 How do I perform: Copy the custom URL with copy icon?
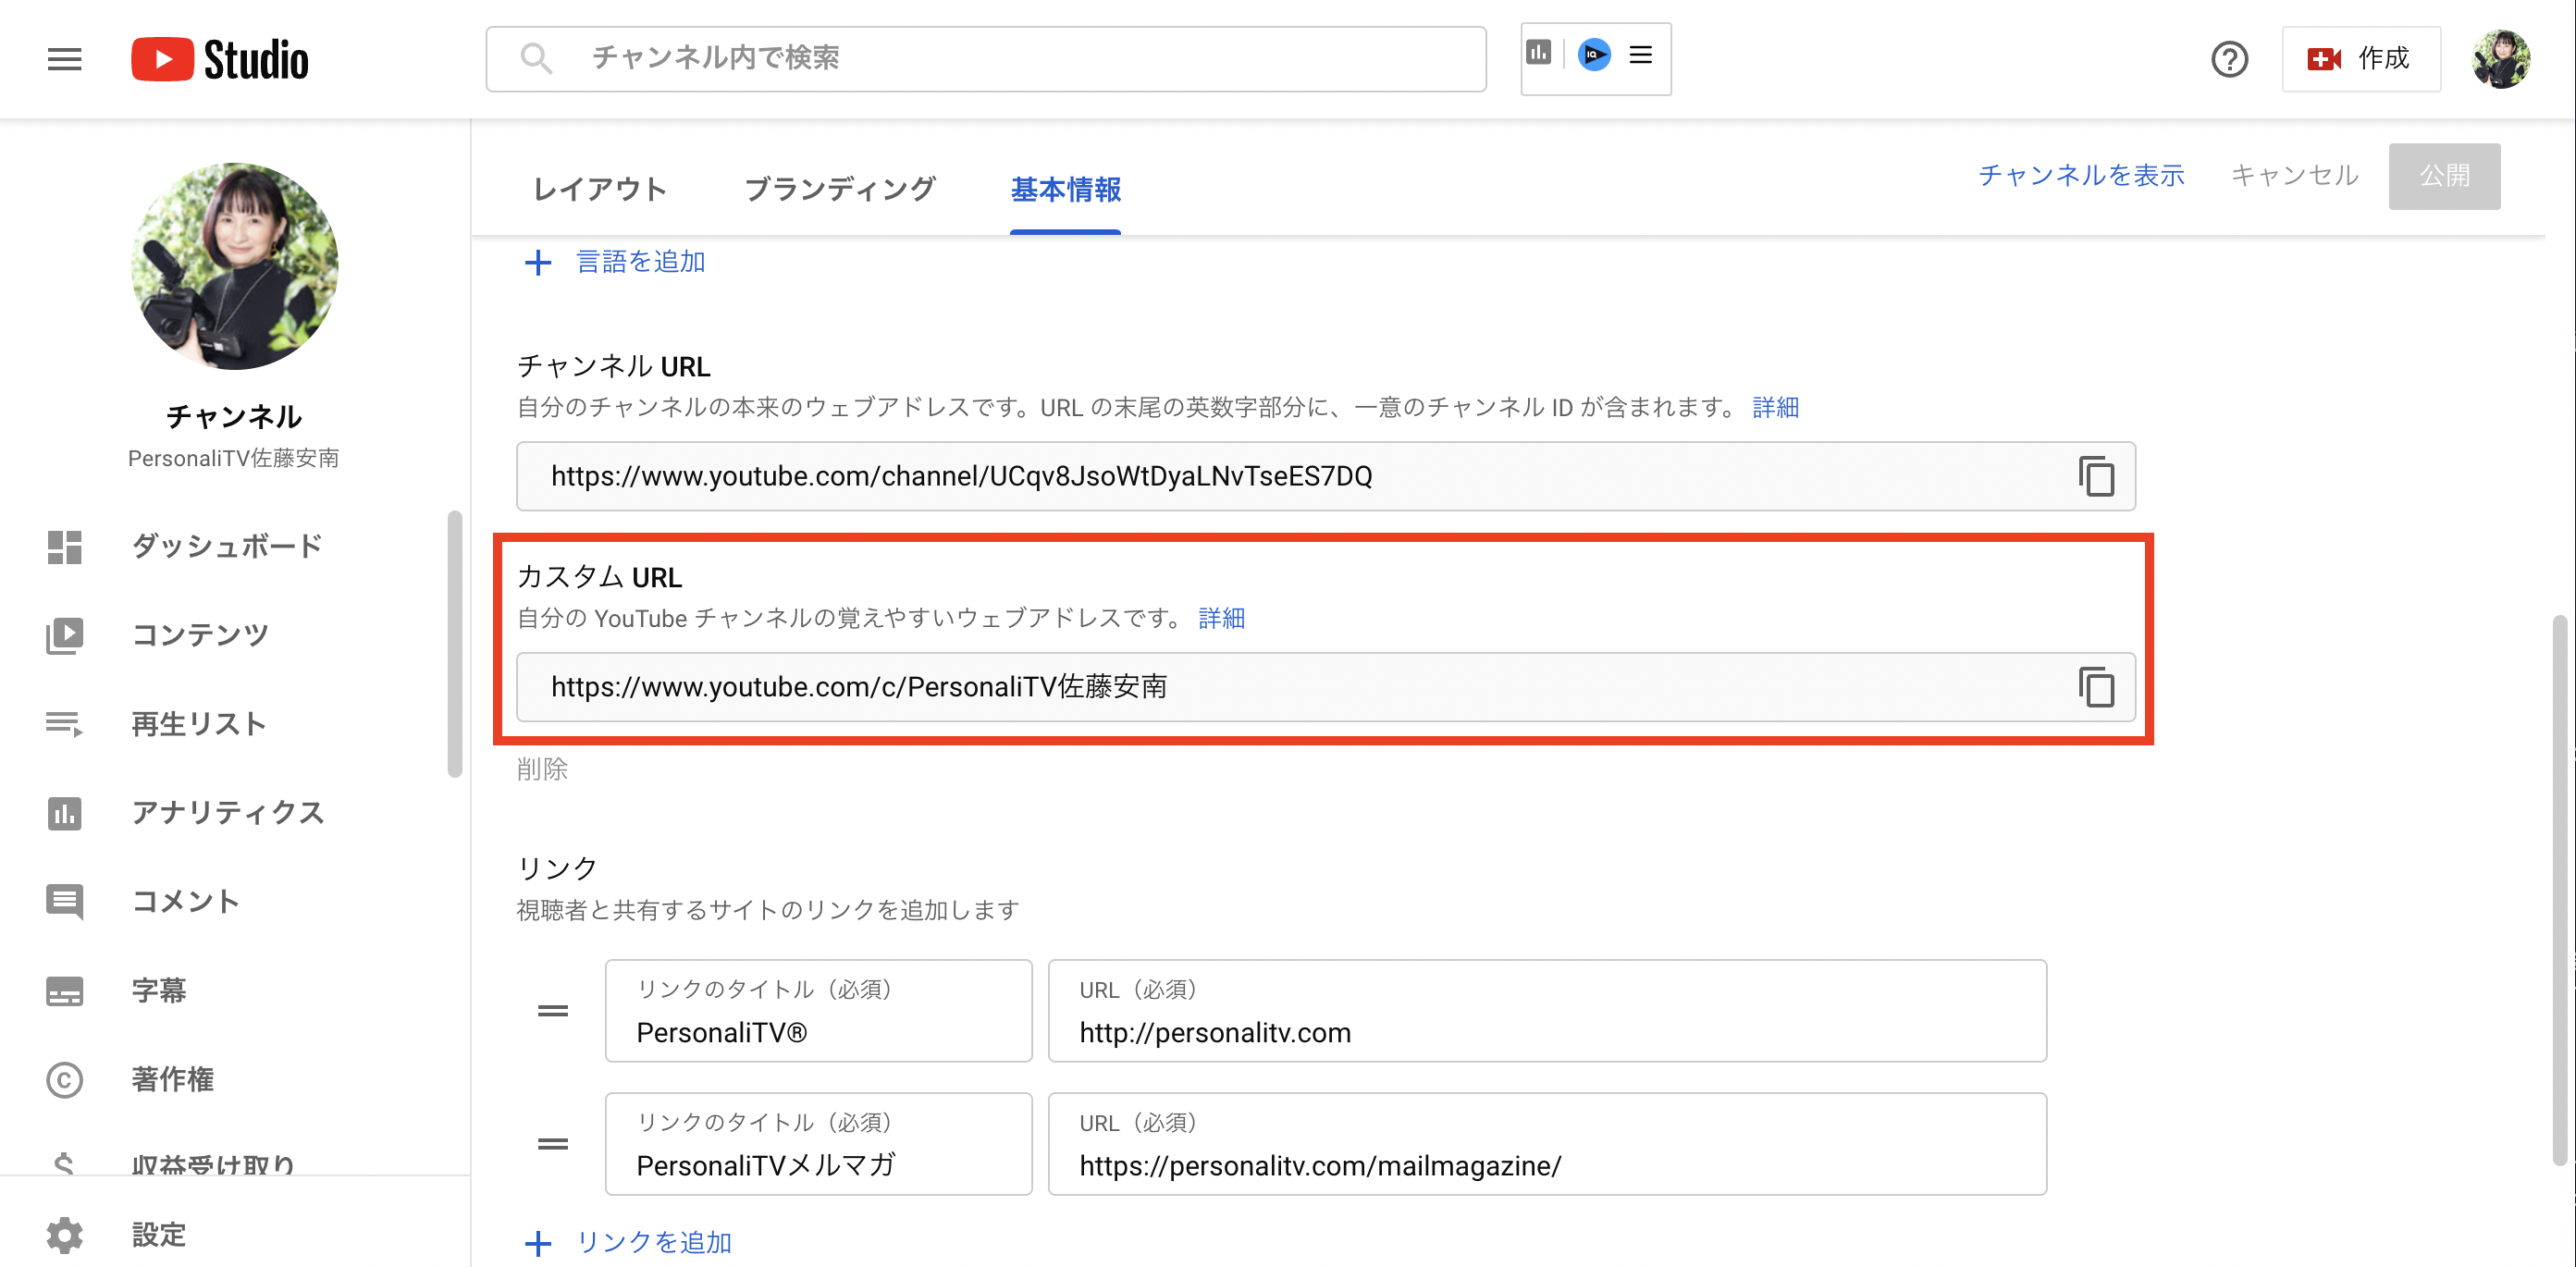pos(2096,687)
